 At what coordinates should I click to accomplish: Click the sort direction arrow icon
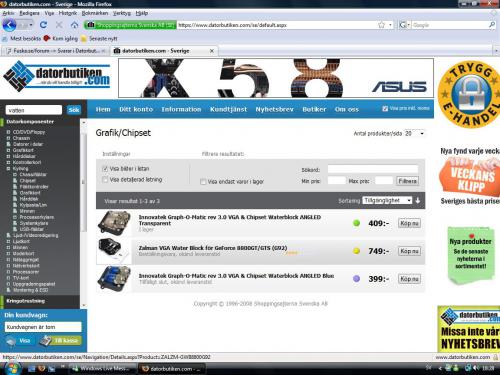(418, 200)
